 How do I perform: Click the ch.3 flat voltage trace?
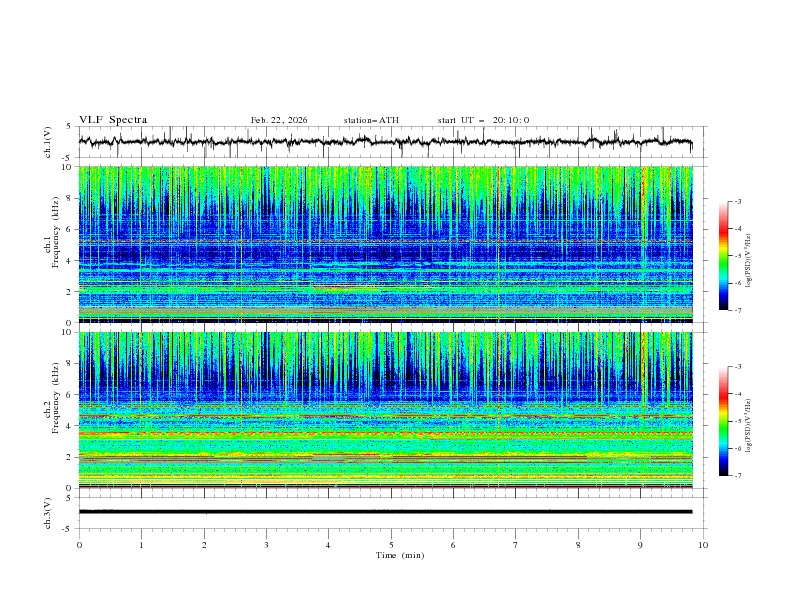coord(385,512)
